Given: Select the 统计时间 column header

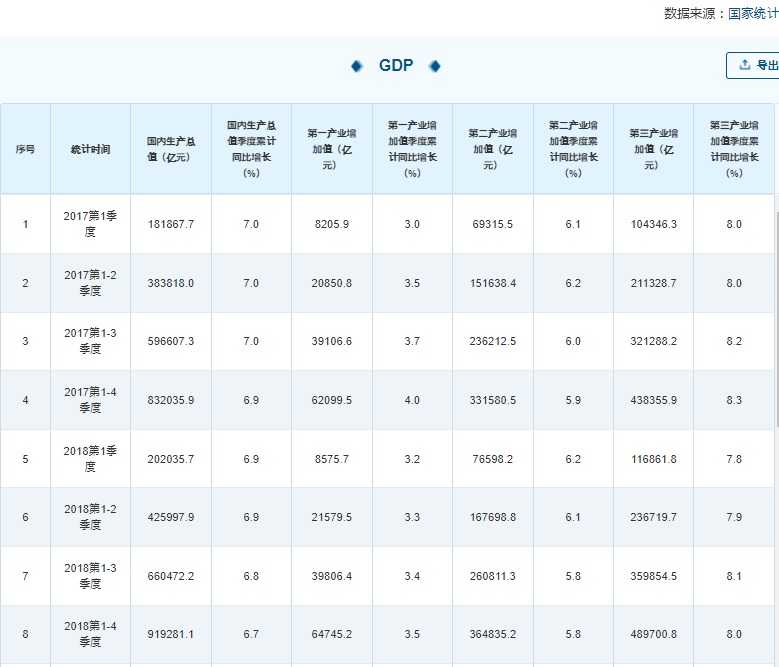Looking at the screenshot, I should point(90,149).
